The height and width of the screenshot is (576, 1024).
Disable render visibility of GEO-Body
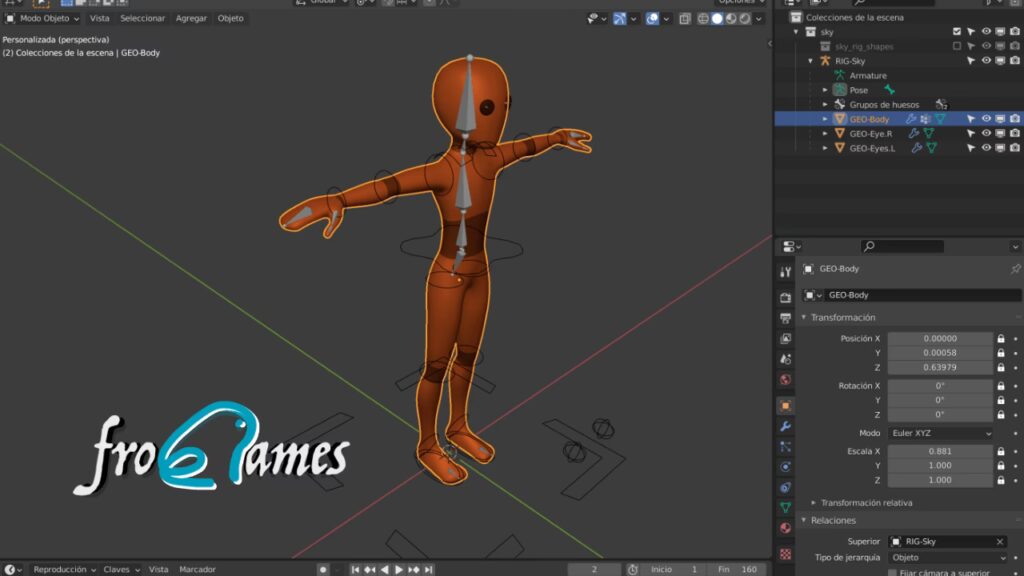tap(1014, 118)
